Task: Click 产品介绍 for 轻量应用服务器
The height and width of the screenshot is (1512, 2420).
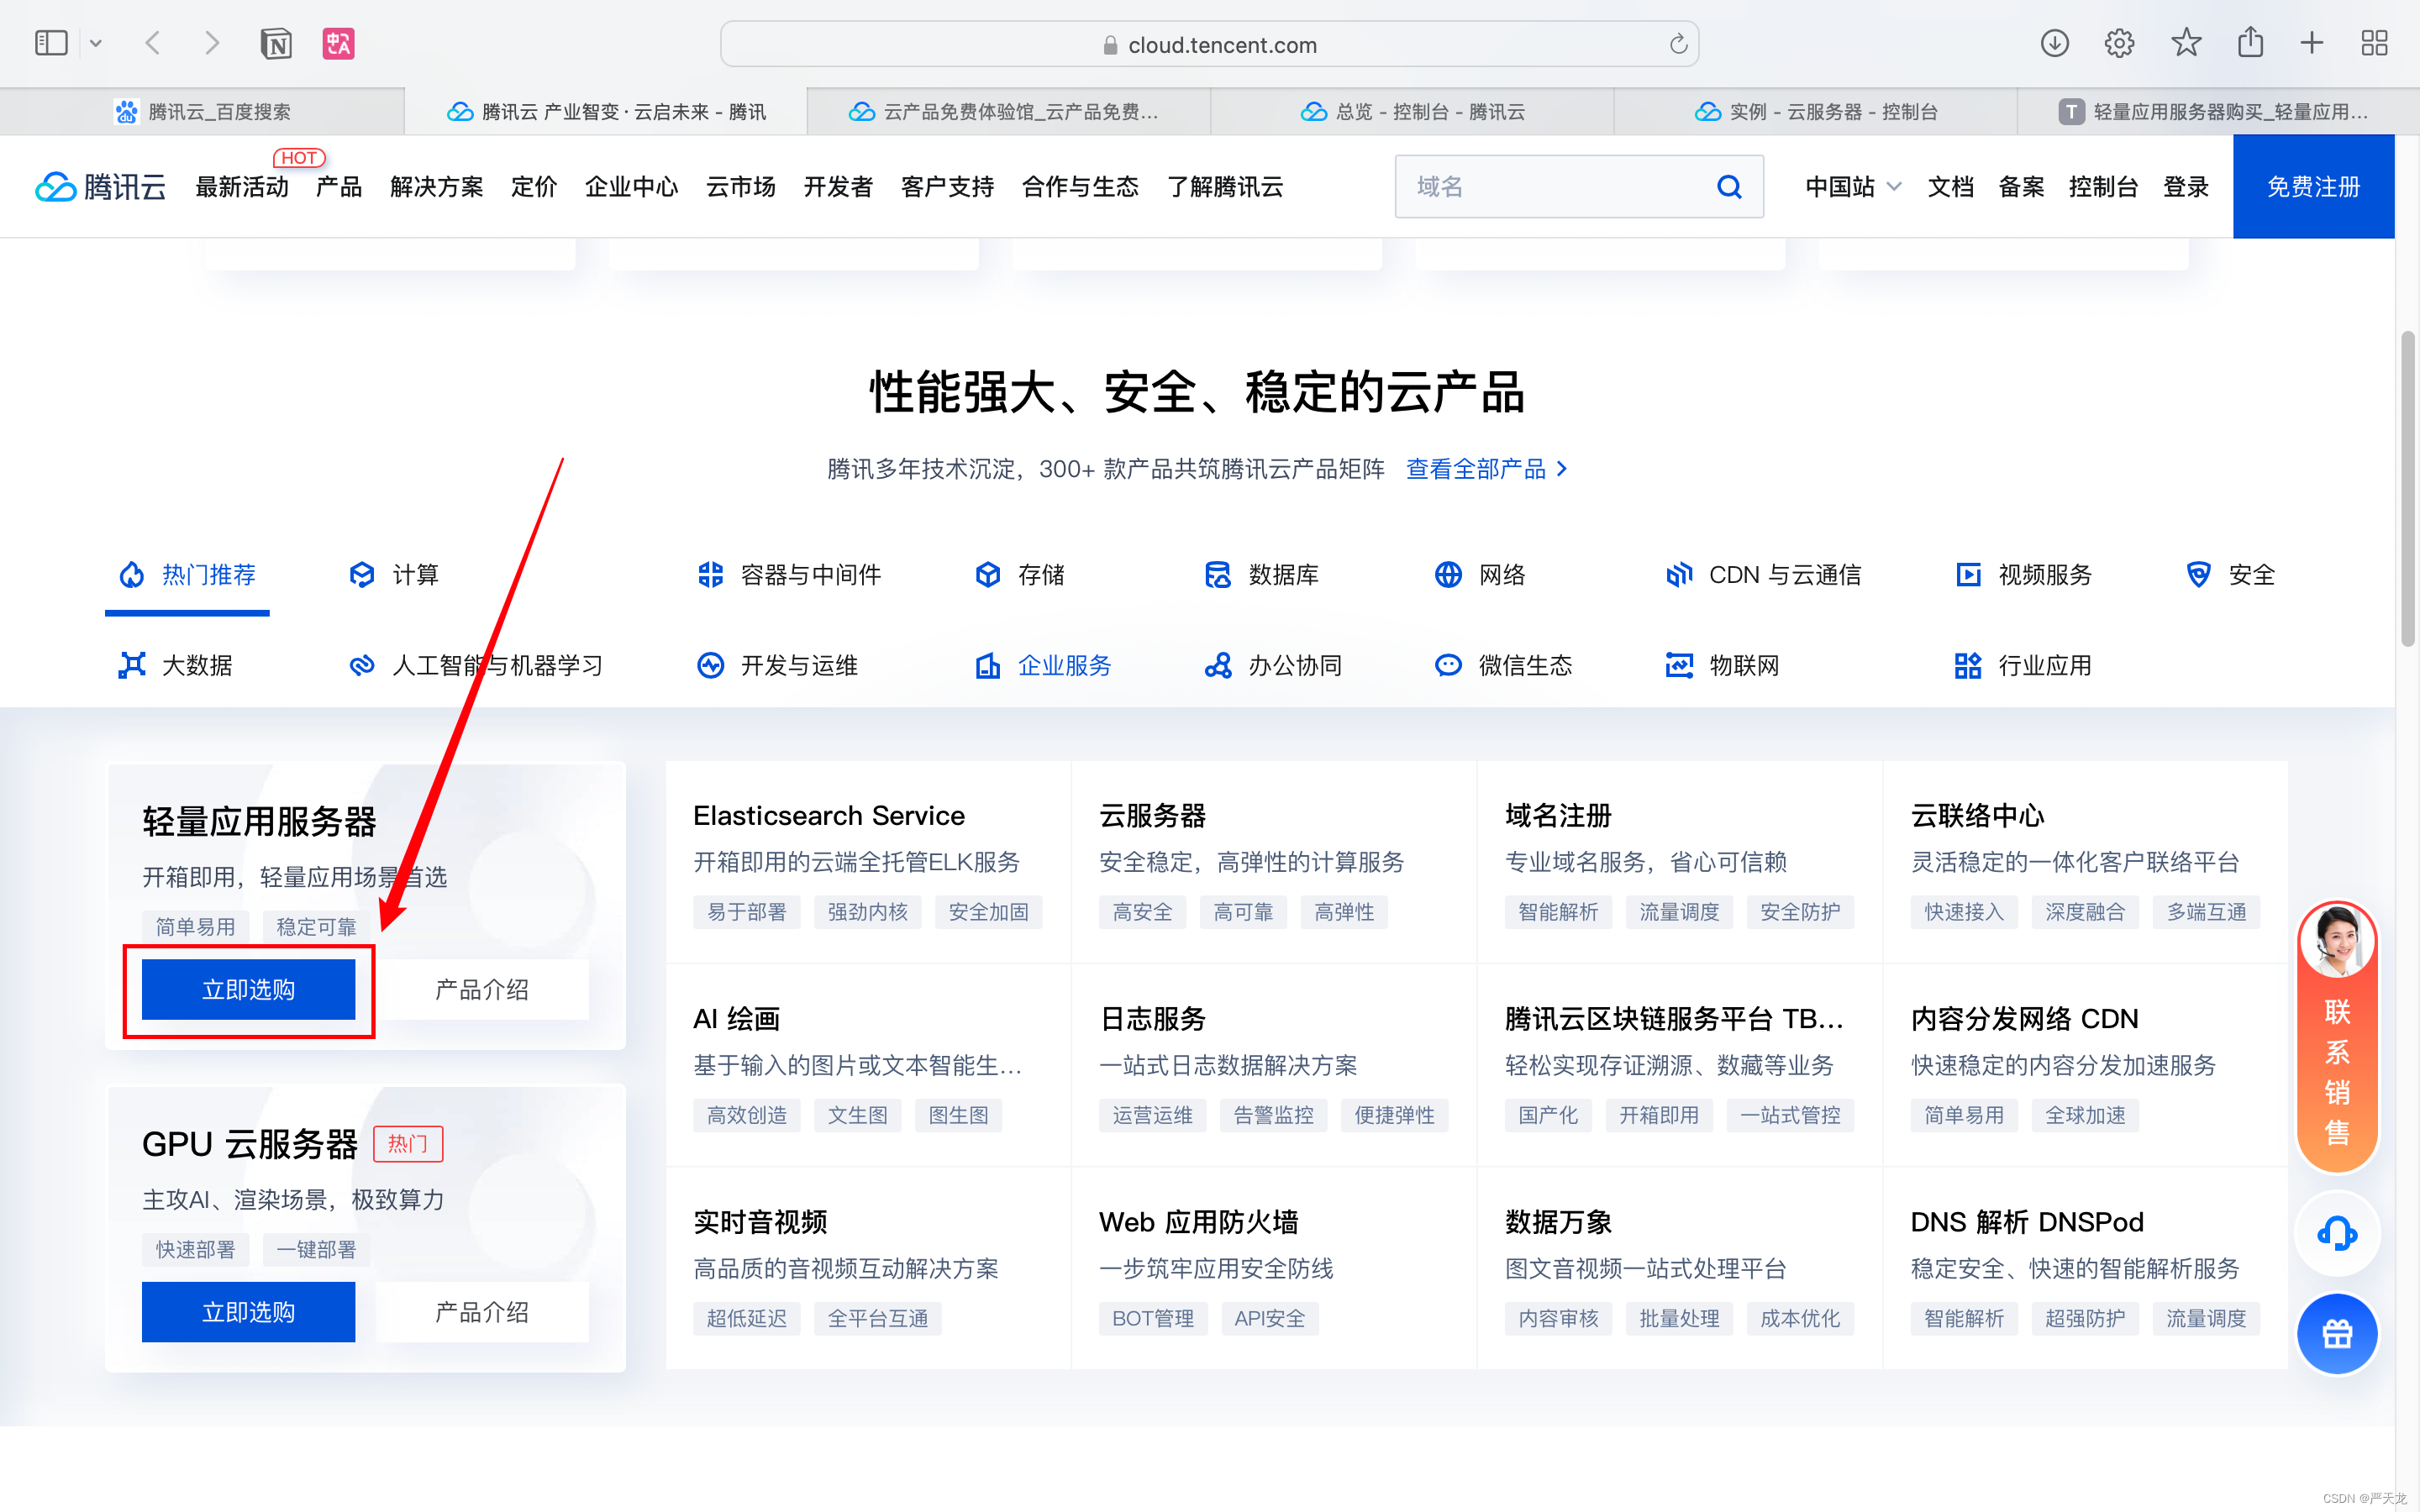Action: (x=482, y=989)
